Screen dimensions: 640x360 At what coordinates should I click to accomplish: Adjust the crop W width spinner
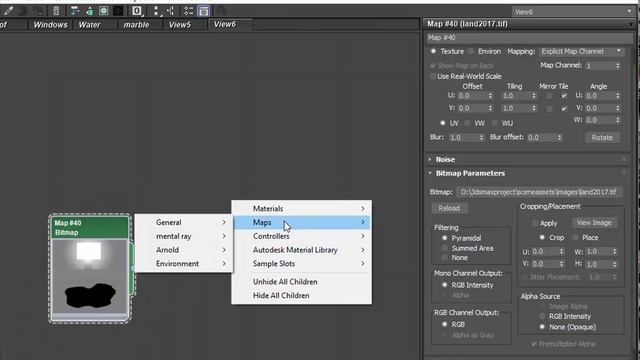(x=614, y=252)
